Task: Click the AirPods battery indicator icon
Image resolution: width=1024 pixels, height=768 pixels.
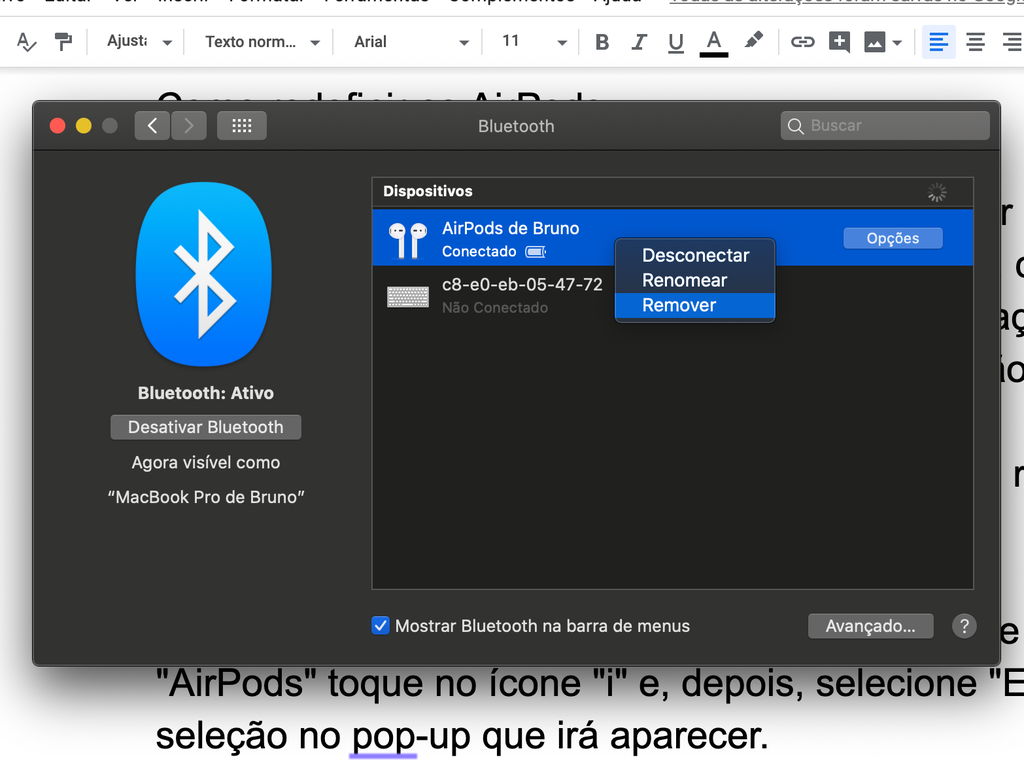Action: click(x=536, y=252)
